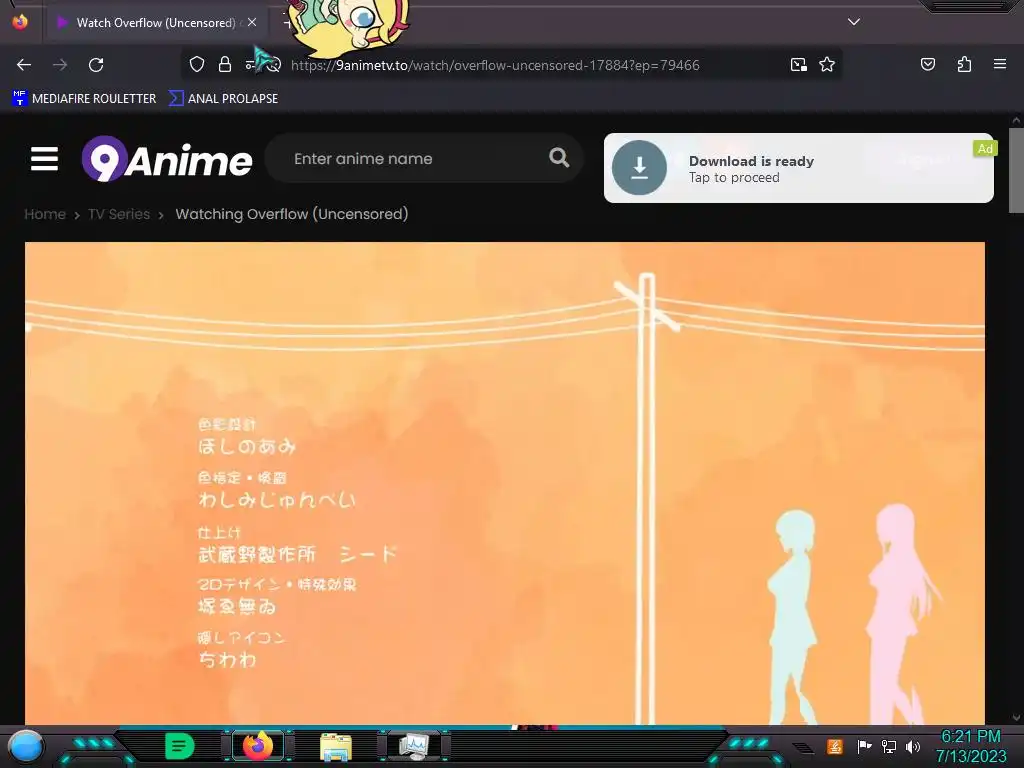1024x768 pixels.
Task: Open the Start orb on the taskbar
Action: pyautogui.click(x=26, y=747)
